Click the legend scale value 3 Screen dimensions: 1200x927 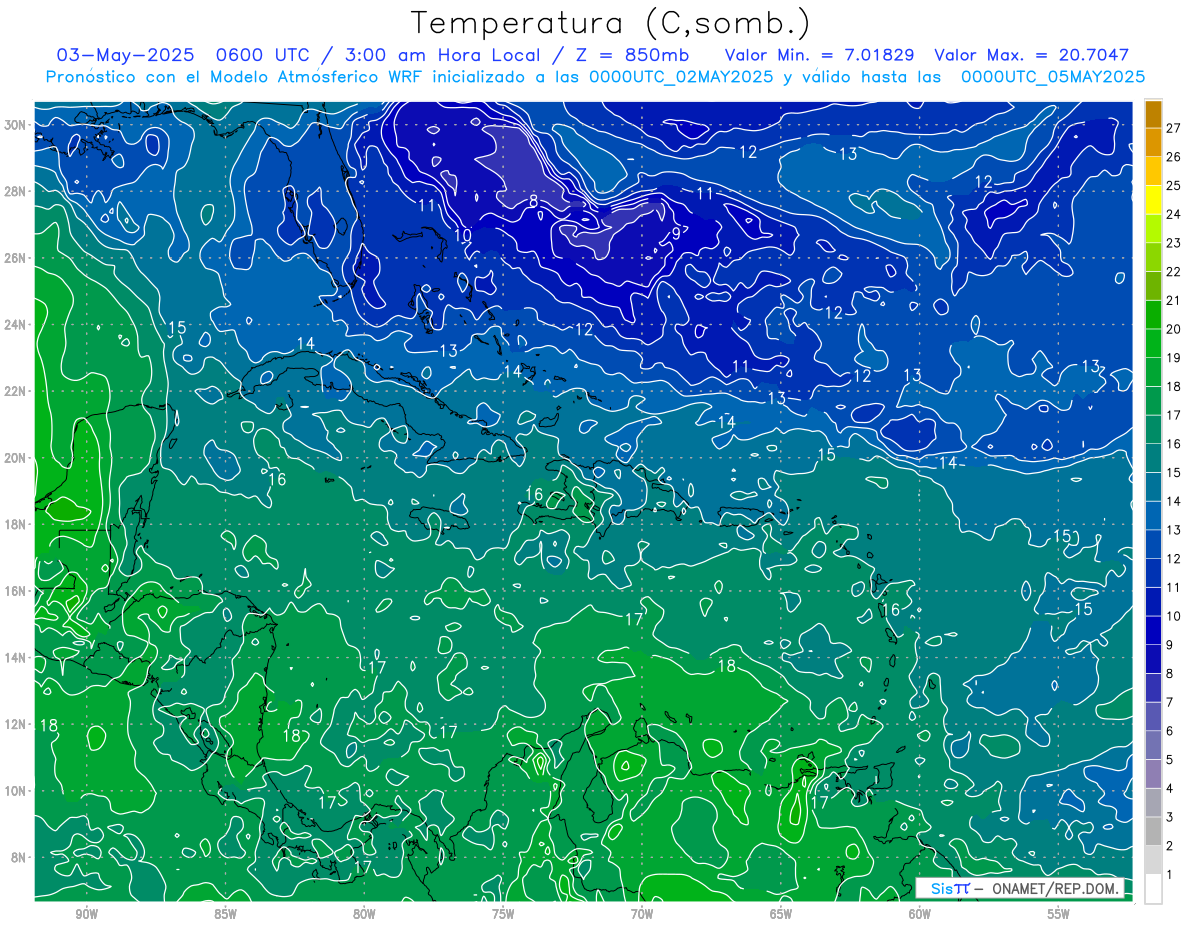pyautogui.click(x=1170, y=817)
